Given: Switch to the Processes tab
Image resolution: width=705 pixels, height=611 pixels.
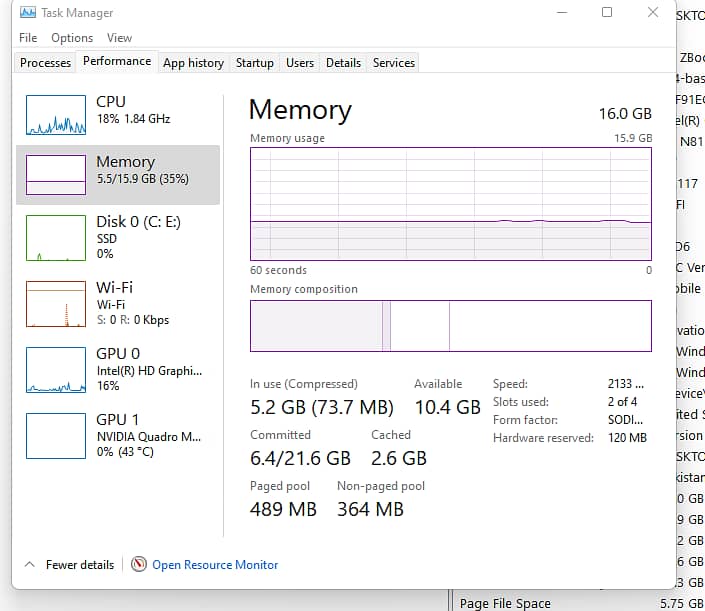Looking at the screenshot, I should [46, 62].
